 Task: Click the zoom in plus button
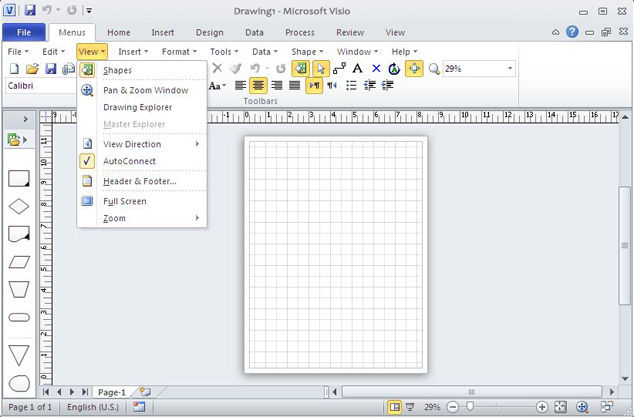[x=542, y=407]
